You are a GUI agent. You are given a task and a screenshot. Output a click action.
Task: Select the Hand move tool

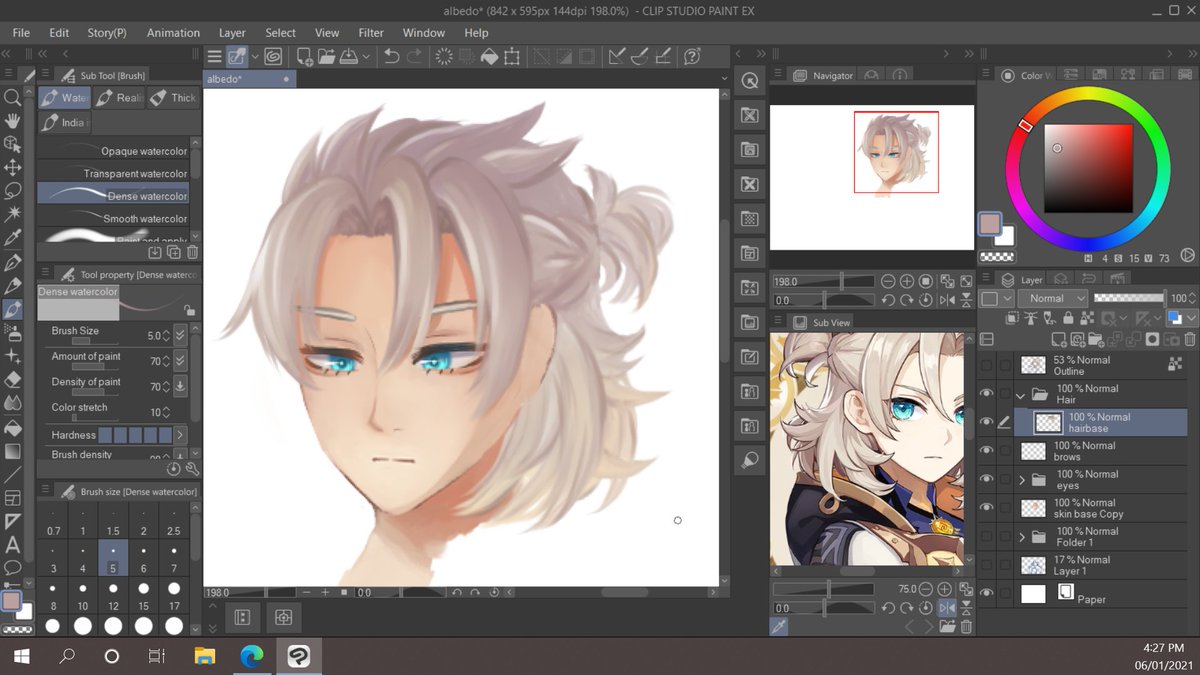click(13, 121)
